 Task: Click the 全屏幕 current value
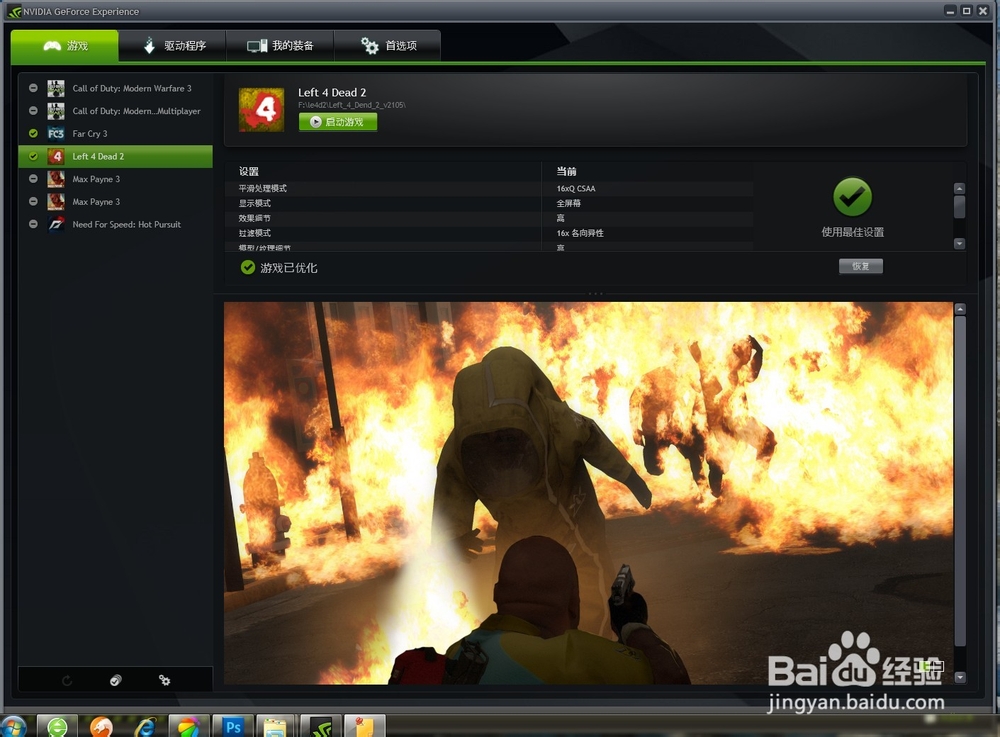coord(568,203)
